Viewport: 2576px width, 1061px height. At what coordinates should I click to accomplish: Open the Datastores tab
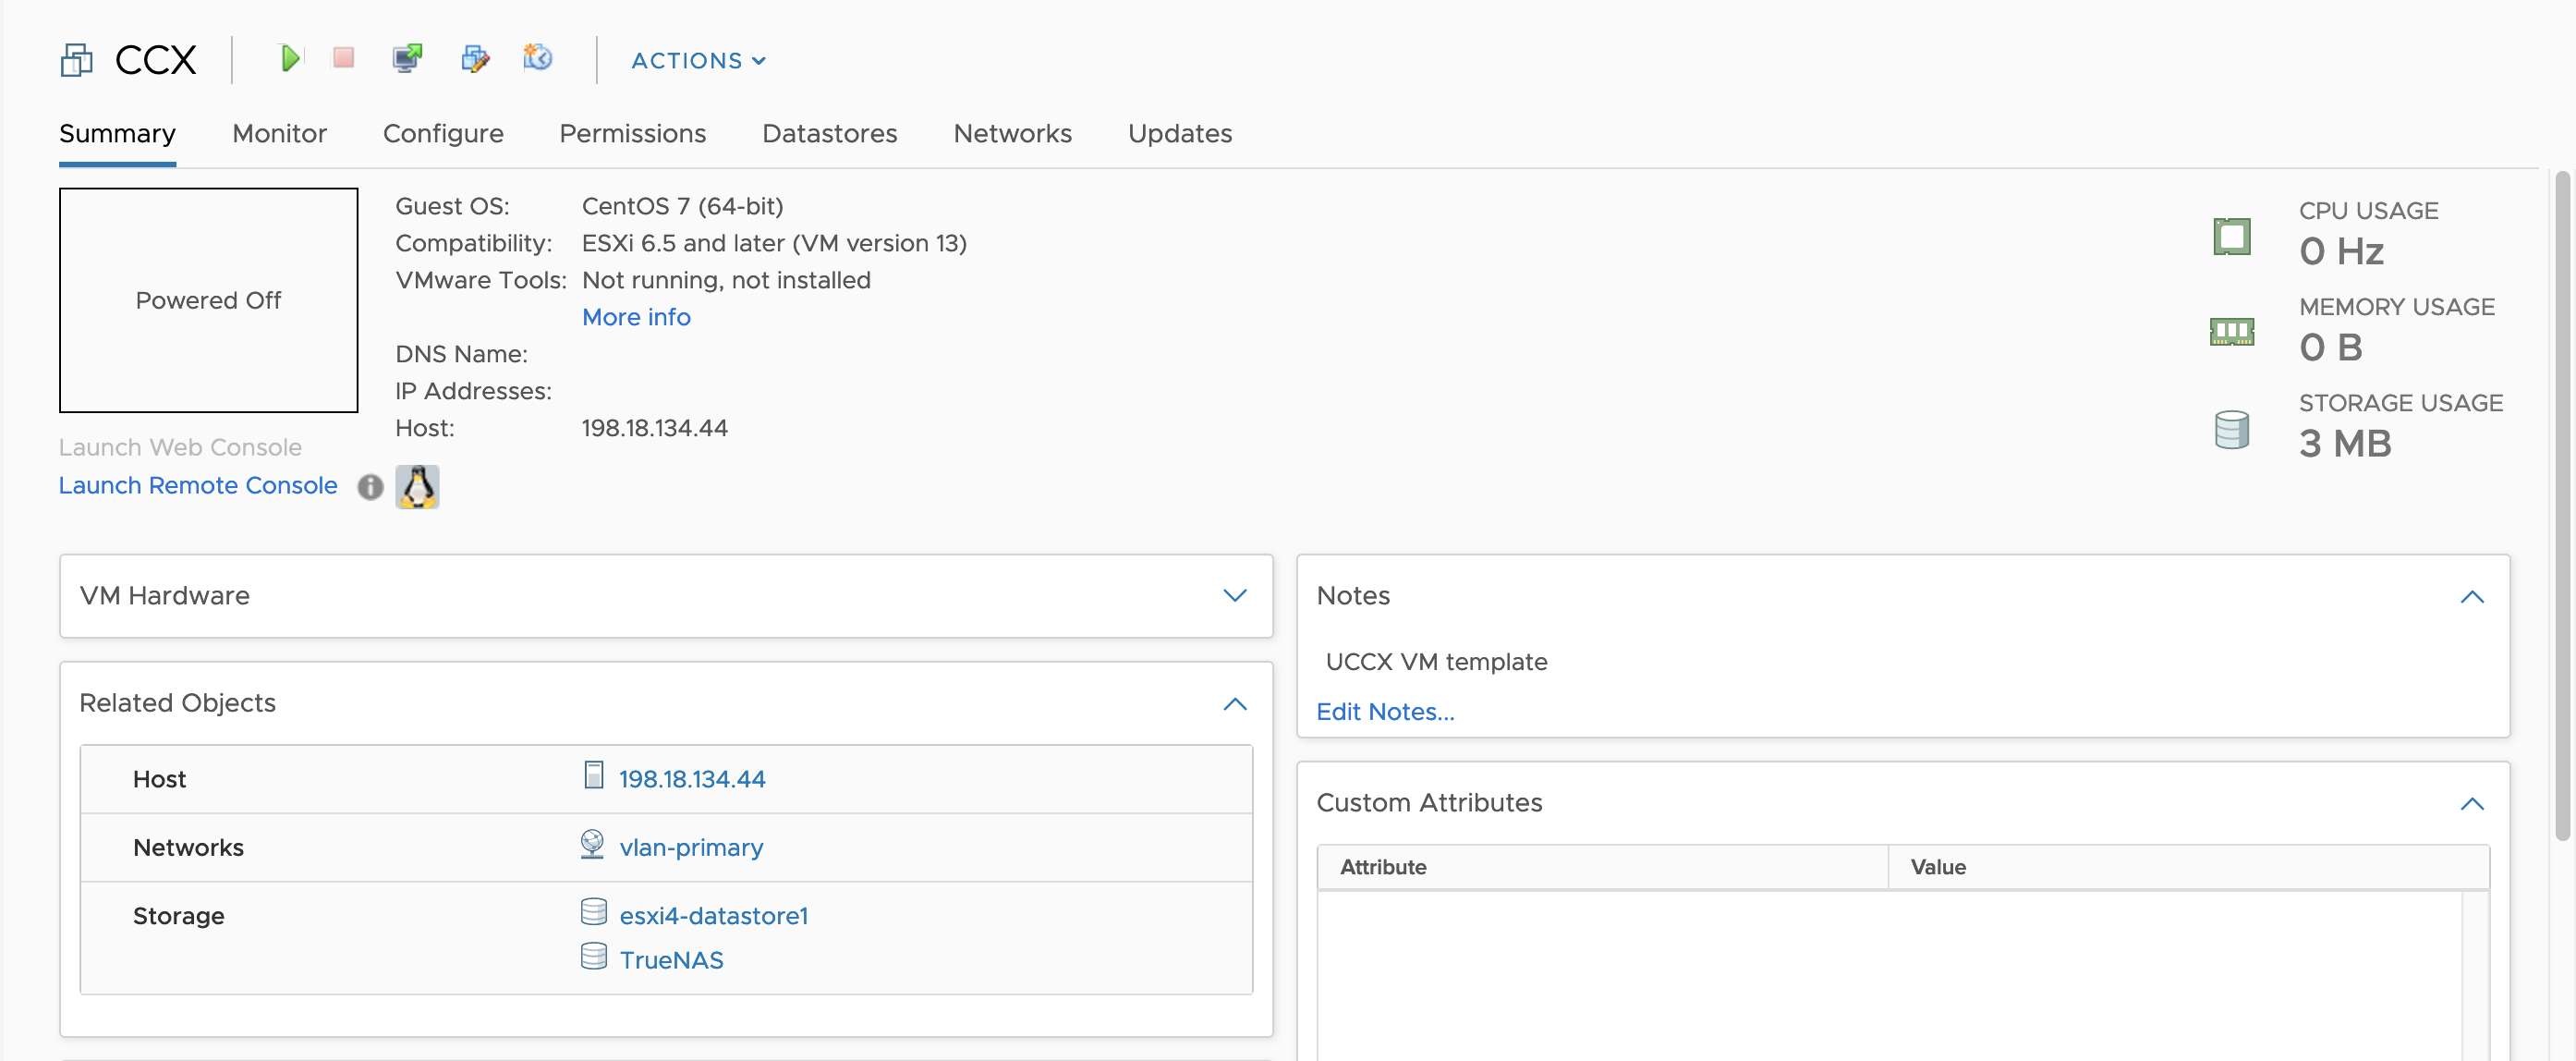click(x=829, y=134)
